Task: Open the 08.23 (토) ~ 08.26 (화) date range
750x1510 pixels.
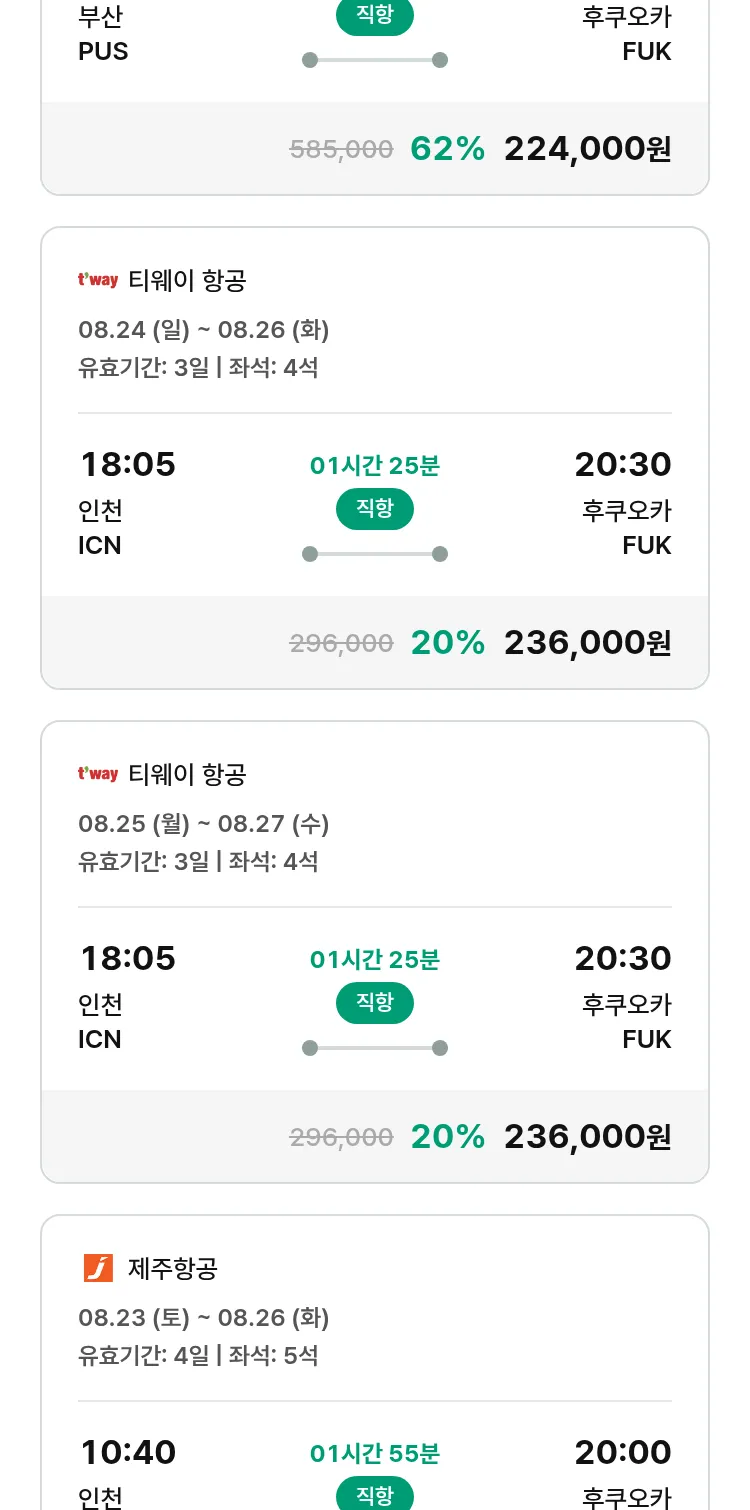Action: pos(204,1318)
